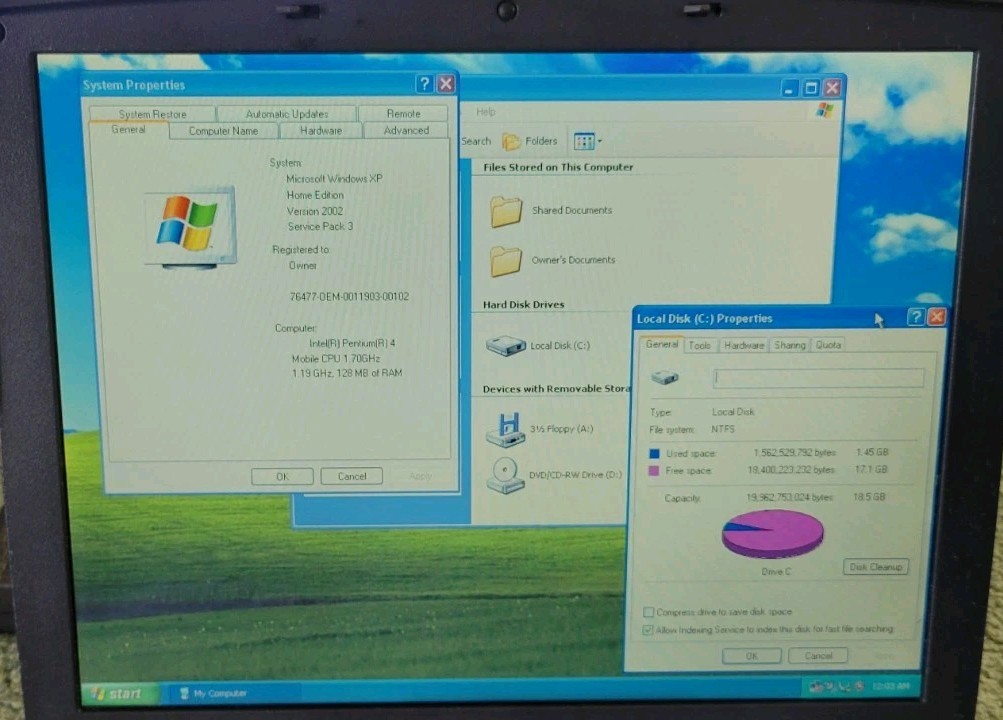This screenshot has width=1003, height=720.
Task: Click the Search toolbar button
Action: (x=476, y=141)
